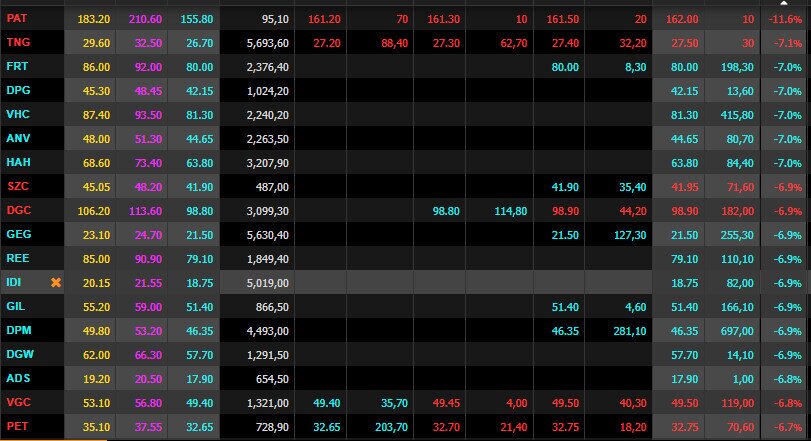Click DPM bid volume 281,10
The width and height of the screenshot is (811, 441).
point(629,331)
